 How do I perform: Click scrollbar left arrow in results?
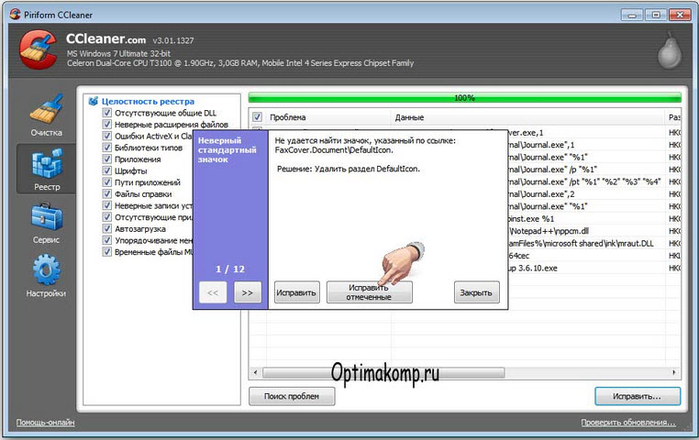[x=255, y=372]
